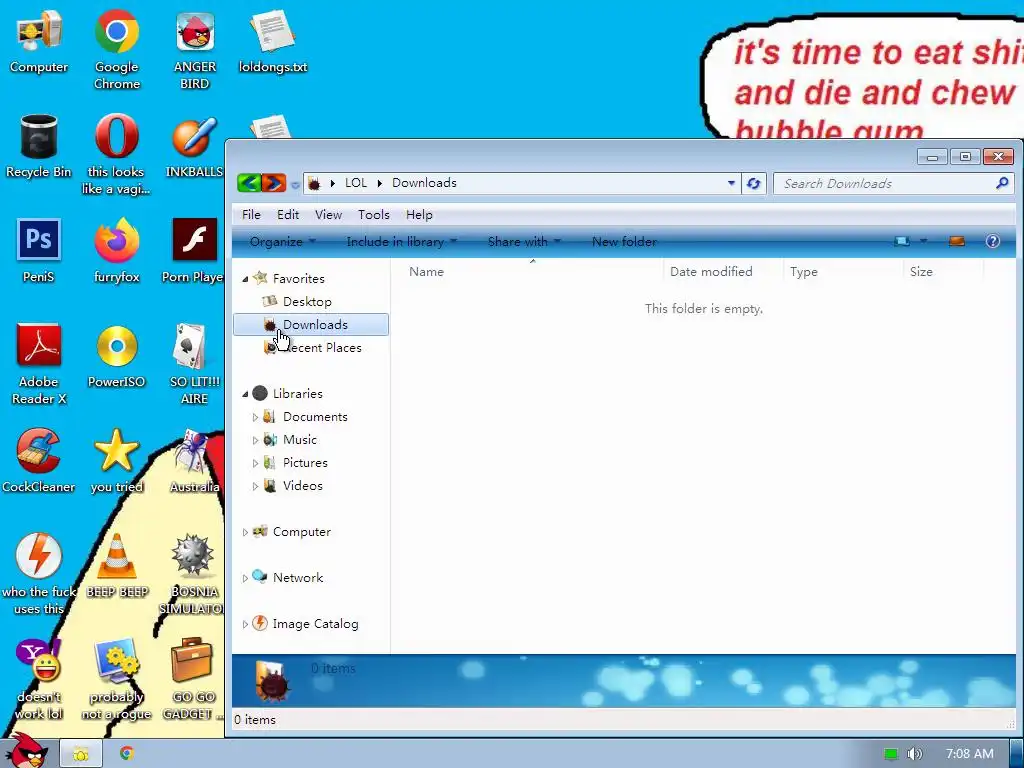Open the Help menu
Viewport: 1024px width, 768px height.
tap(419, 215)
